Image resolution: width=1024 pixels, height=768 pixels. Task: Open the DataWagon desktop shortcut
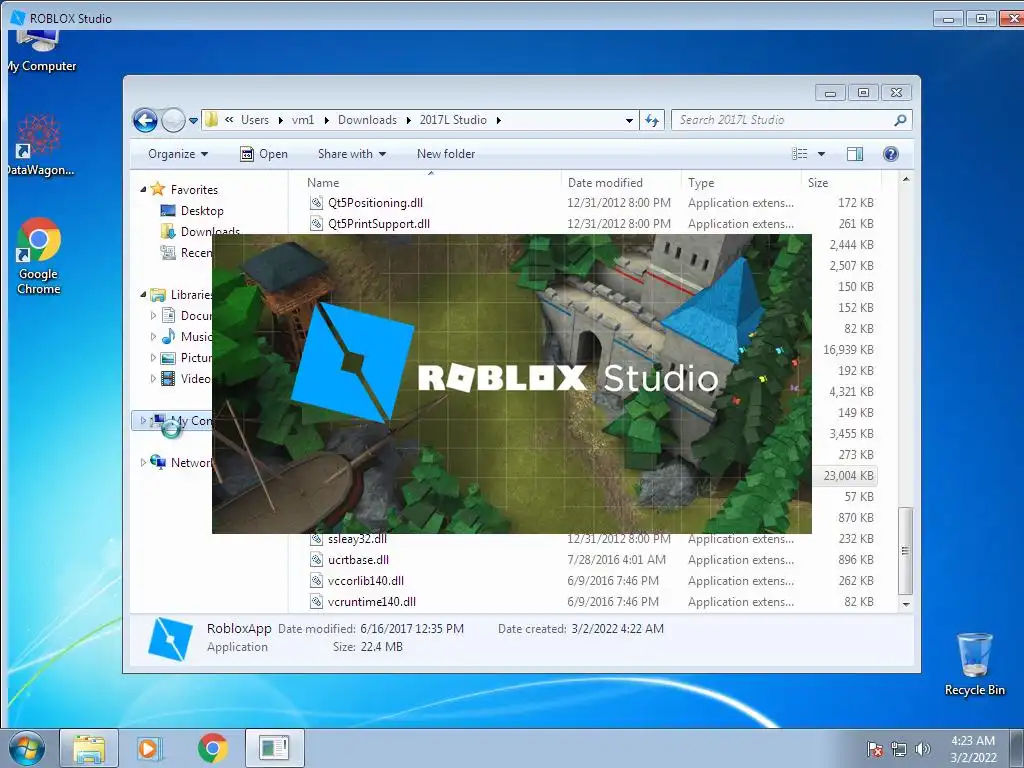coord(39,145)
